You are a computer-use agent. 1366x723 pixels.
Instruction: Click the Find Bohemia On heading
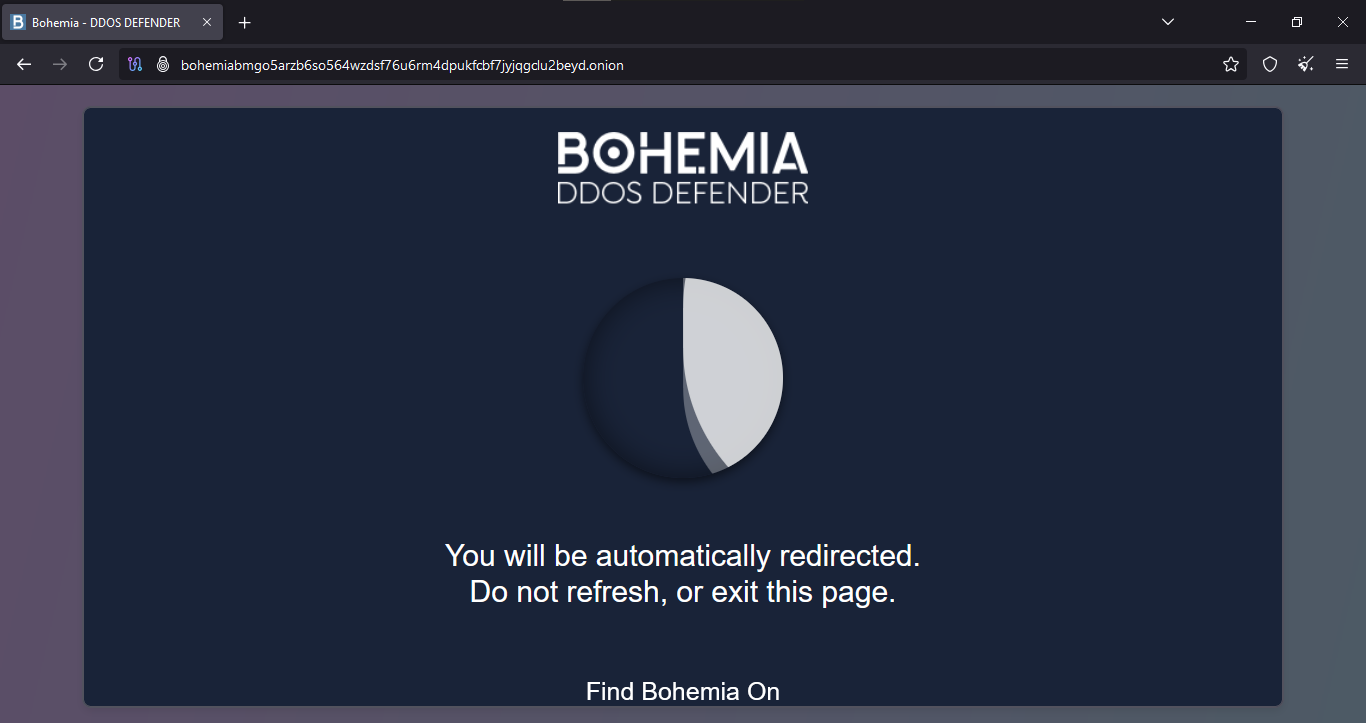click(x=683, y=691)
